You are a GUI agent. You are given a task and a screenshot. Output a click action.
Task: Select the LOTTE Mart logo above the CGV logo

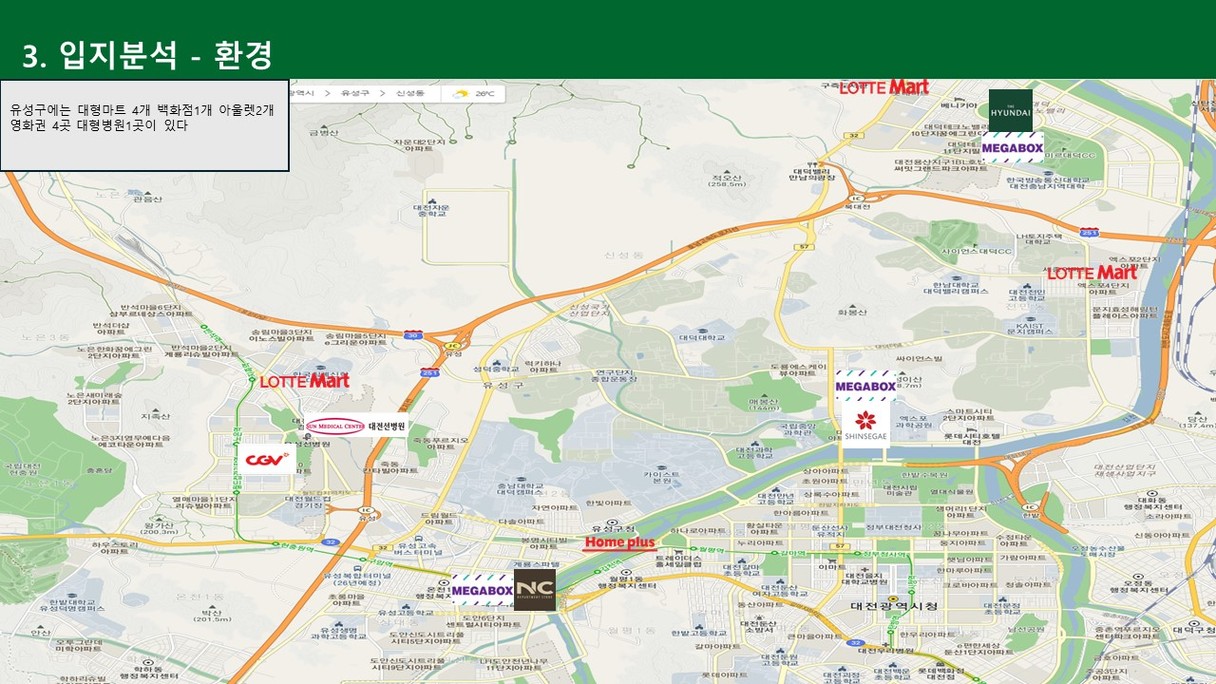[x=304, y=380]
